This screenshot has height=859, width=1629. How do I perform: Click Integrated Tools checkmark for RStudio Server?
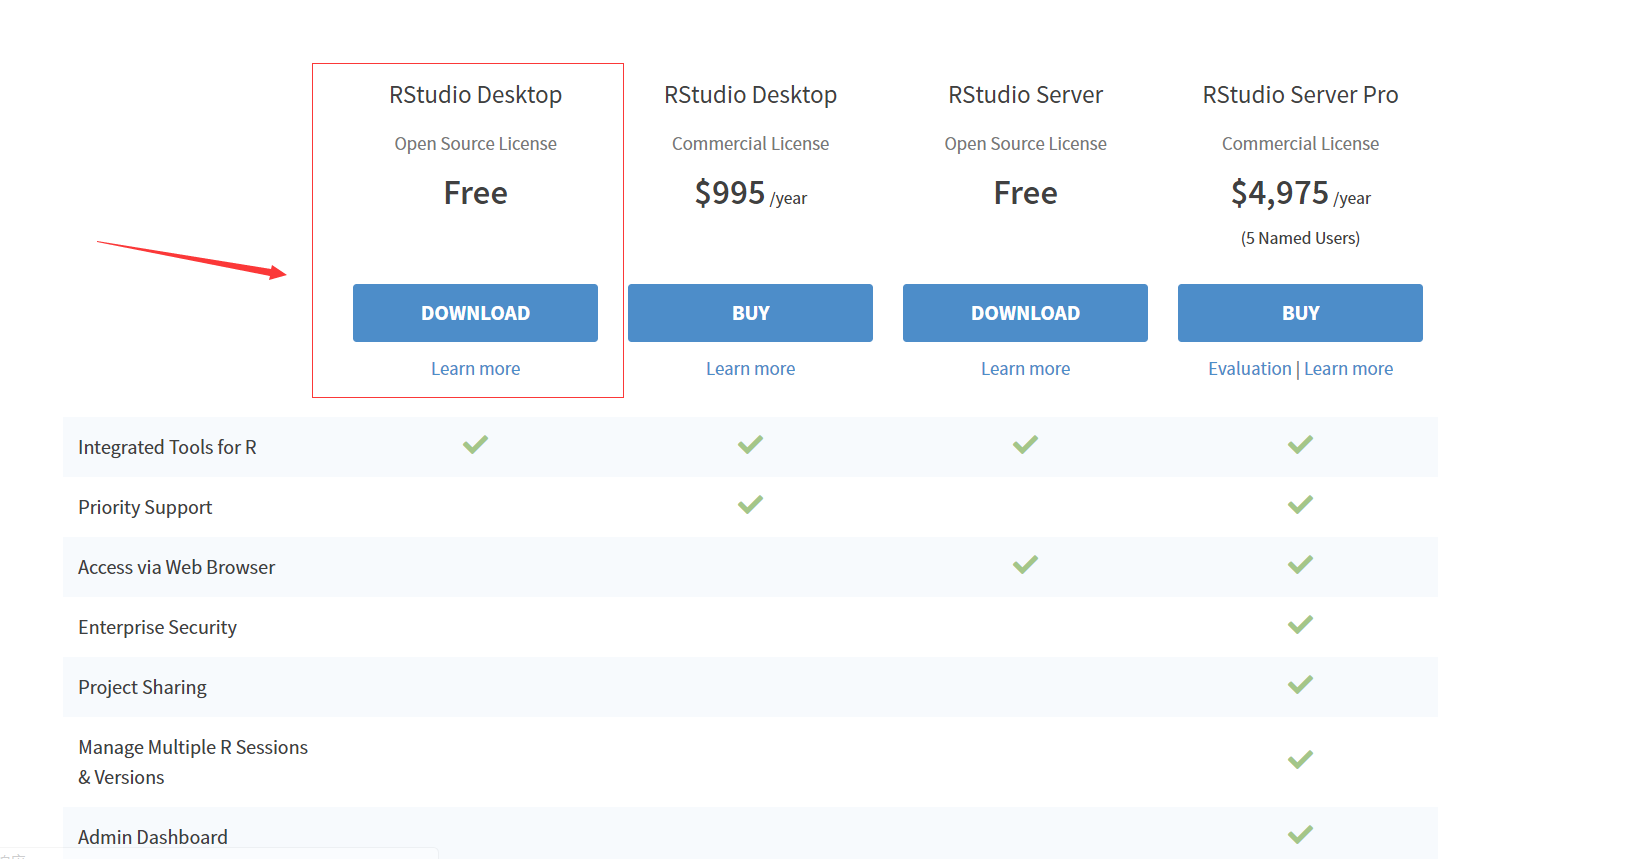click(x=1025, y=445)
